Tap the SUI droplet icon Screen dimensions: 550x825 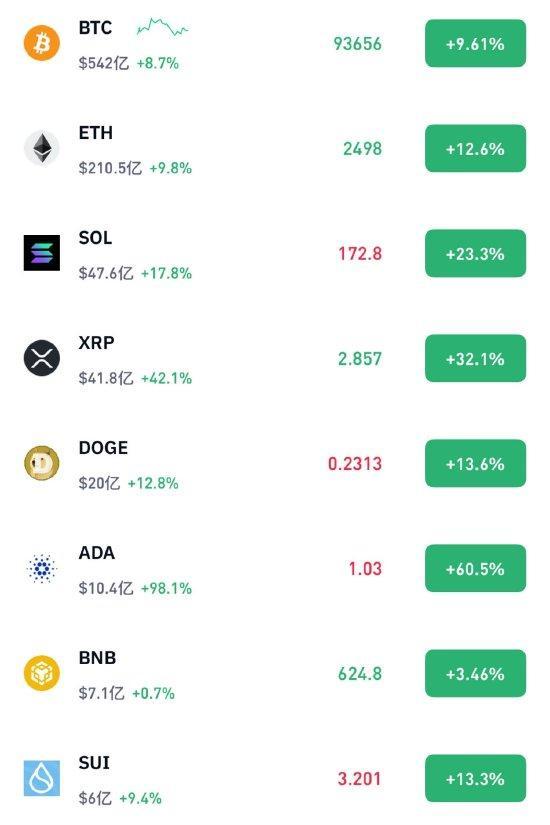coord(42,778)
